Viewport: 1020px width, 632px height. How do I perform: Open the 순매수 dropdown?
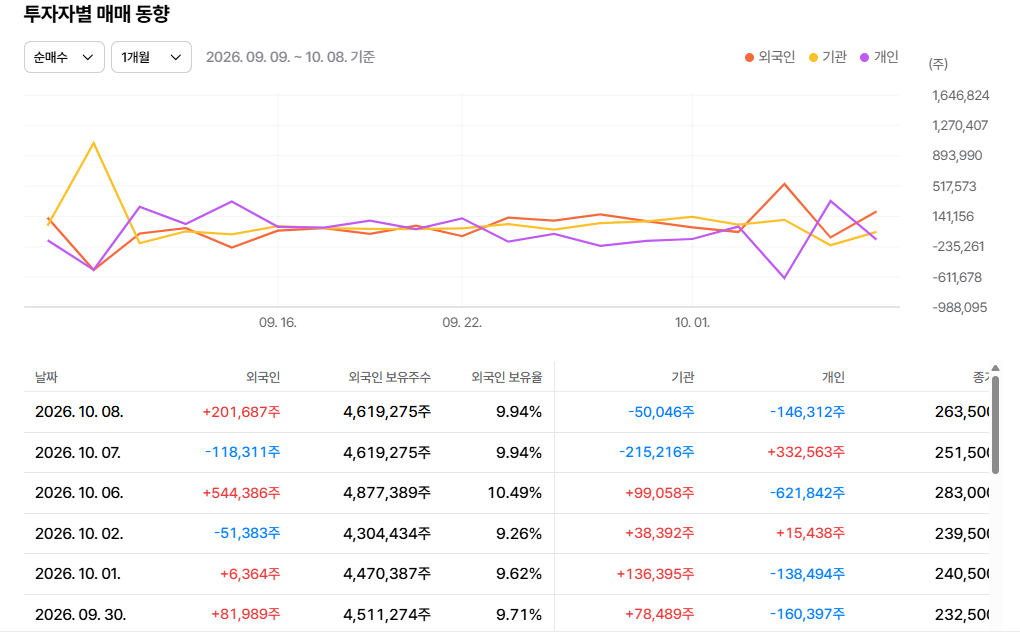[x=64, y=57]
